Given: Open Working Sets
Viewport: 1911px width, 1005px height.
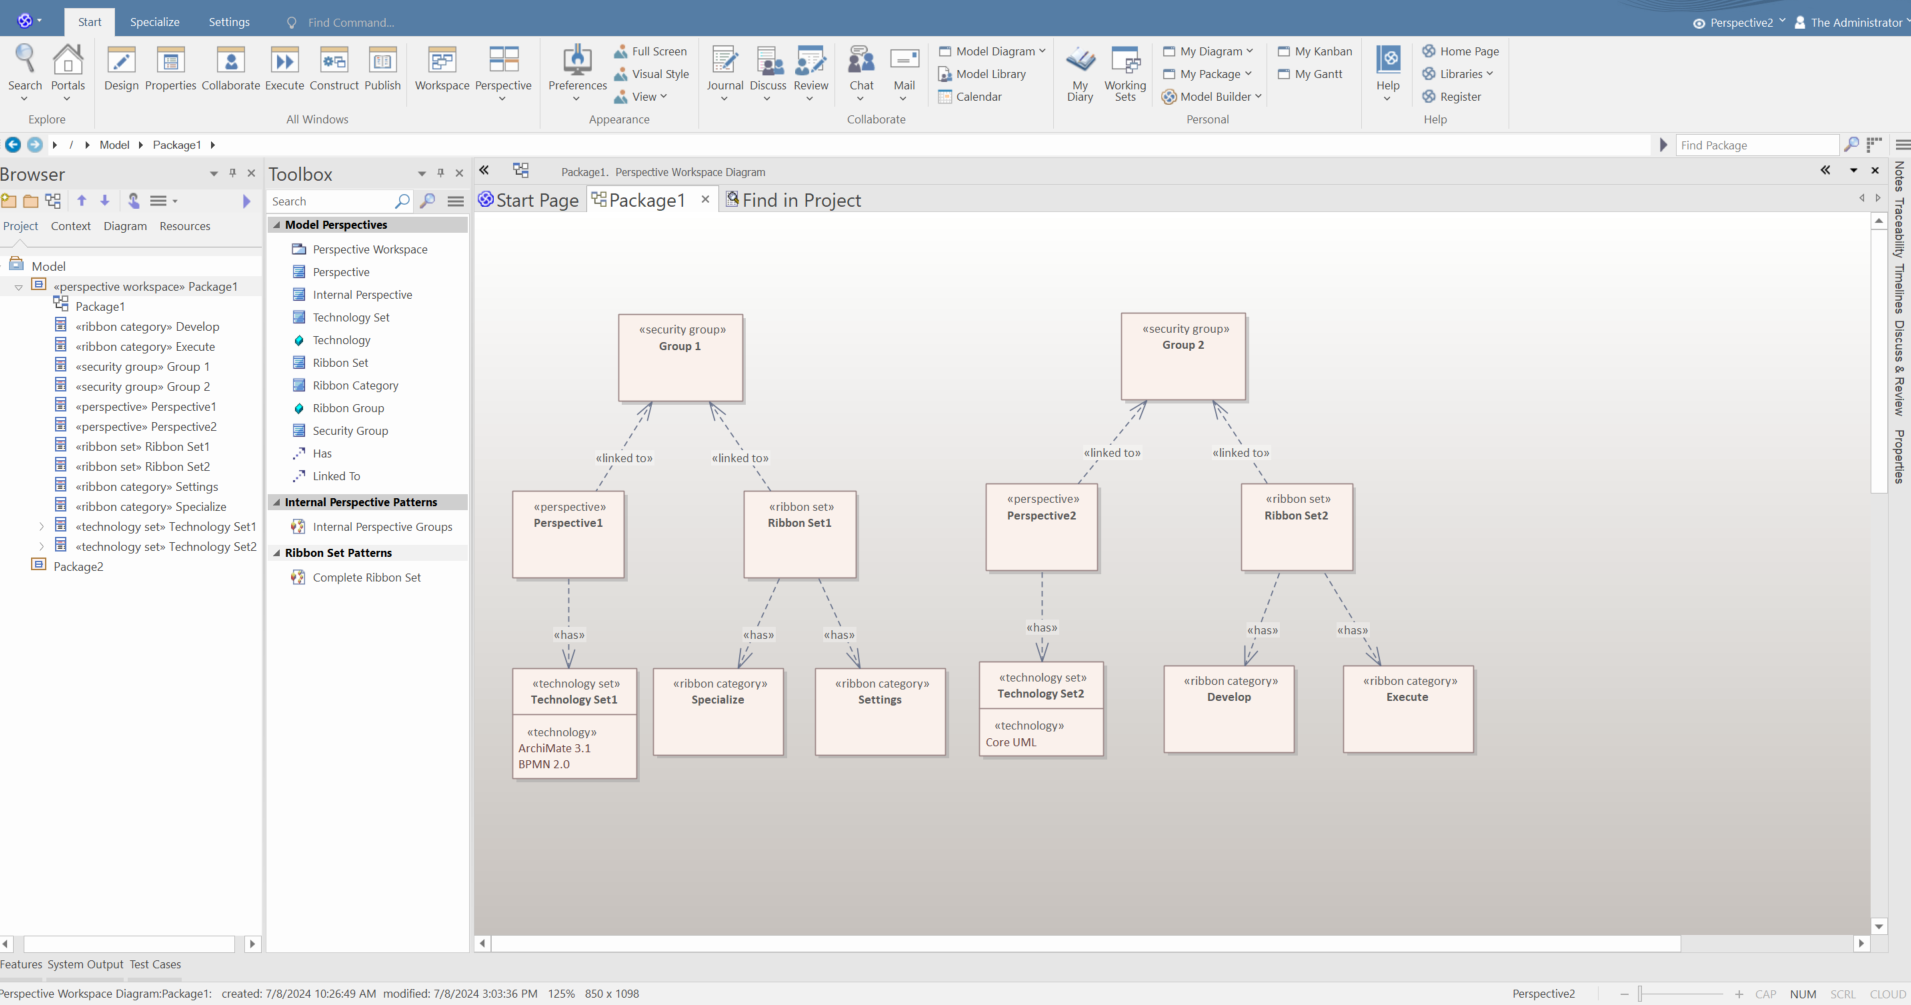Looking at the screenshot, I should [1125, 73].
